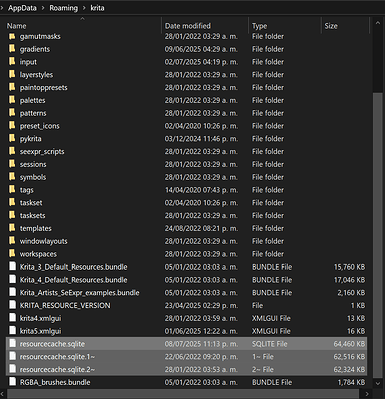Click the windowlayouts folder name
Screen dimensions: 385x399
point(43,241)
